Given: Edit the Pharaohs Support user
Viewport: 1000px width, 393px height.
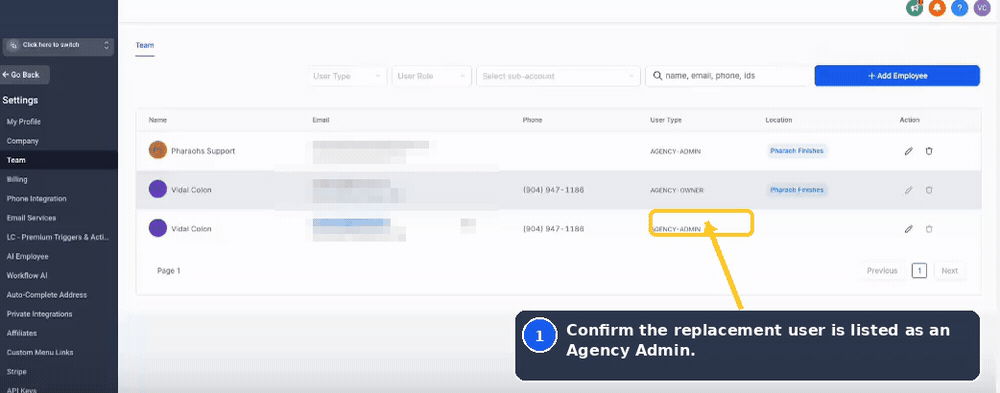Looking at the screenshot, I should pyautogui.click(x=909, y=151).
